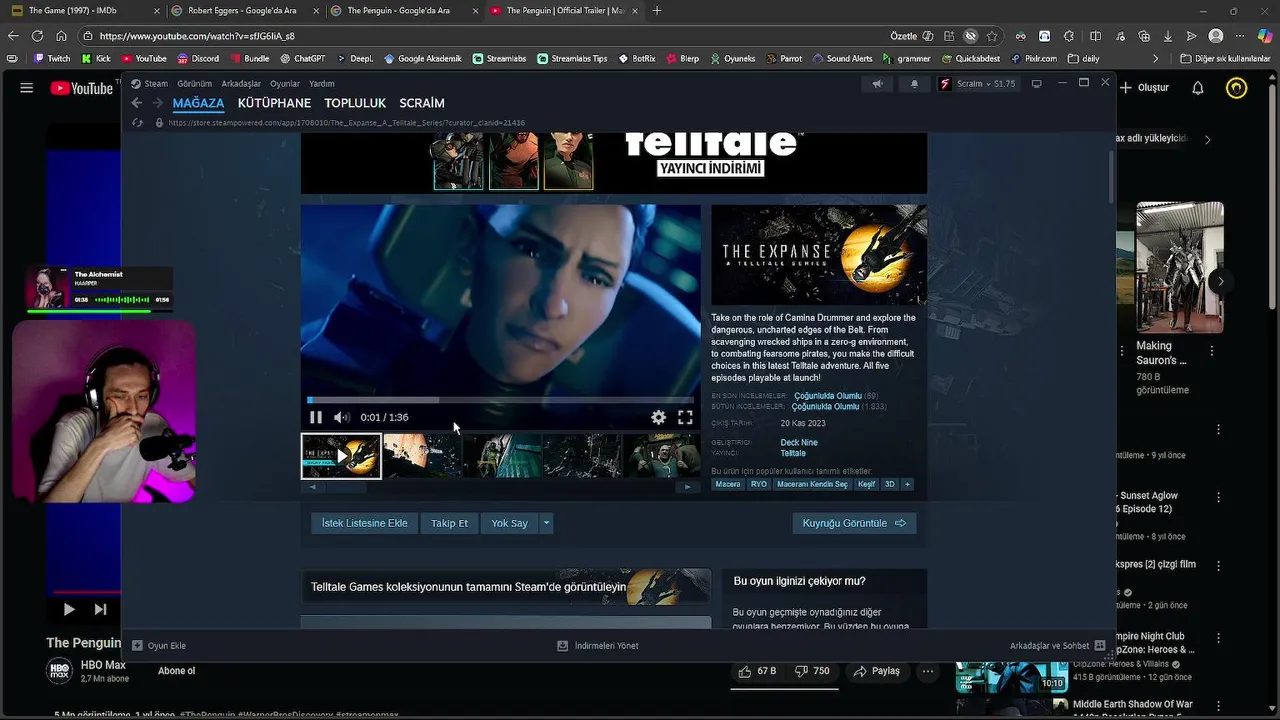Screen dimensions: 1280x720
Task: Open HBO Max channel avatar
Action: (x=60, y=671)
